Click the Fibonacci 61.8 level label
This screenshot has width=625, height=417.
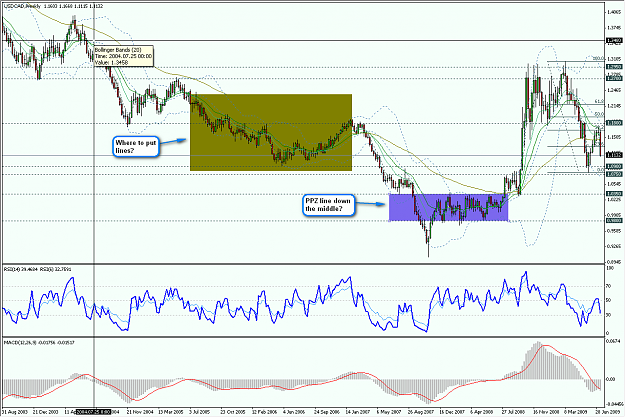pyautogui.click(x=599, y=102)
